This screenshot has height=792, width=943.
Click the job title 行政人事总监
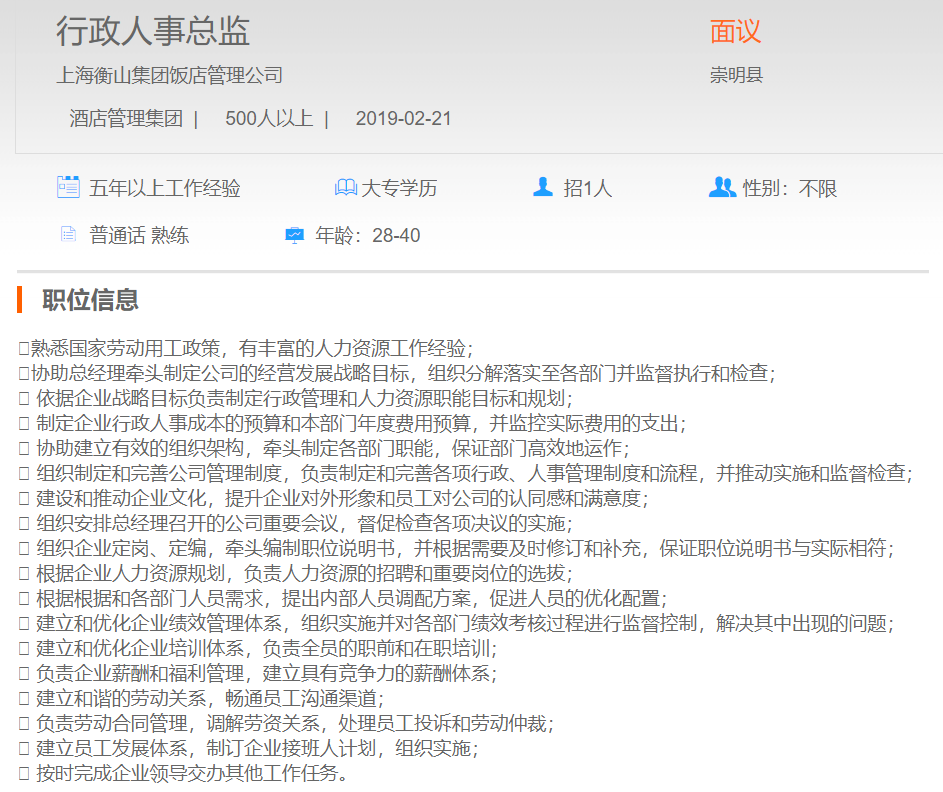(x=153, y=31)
